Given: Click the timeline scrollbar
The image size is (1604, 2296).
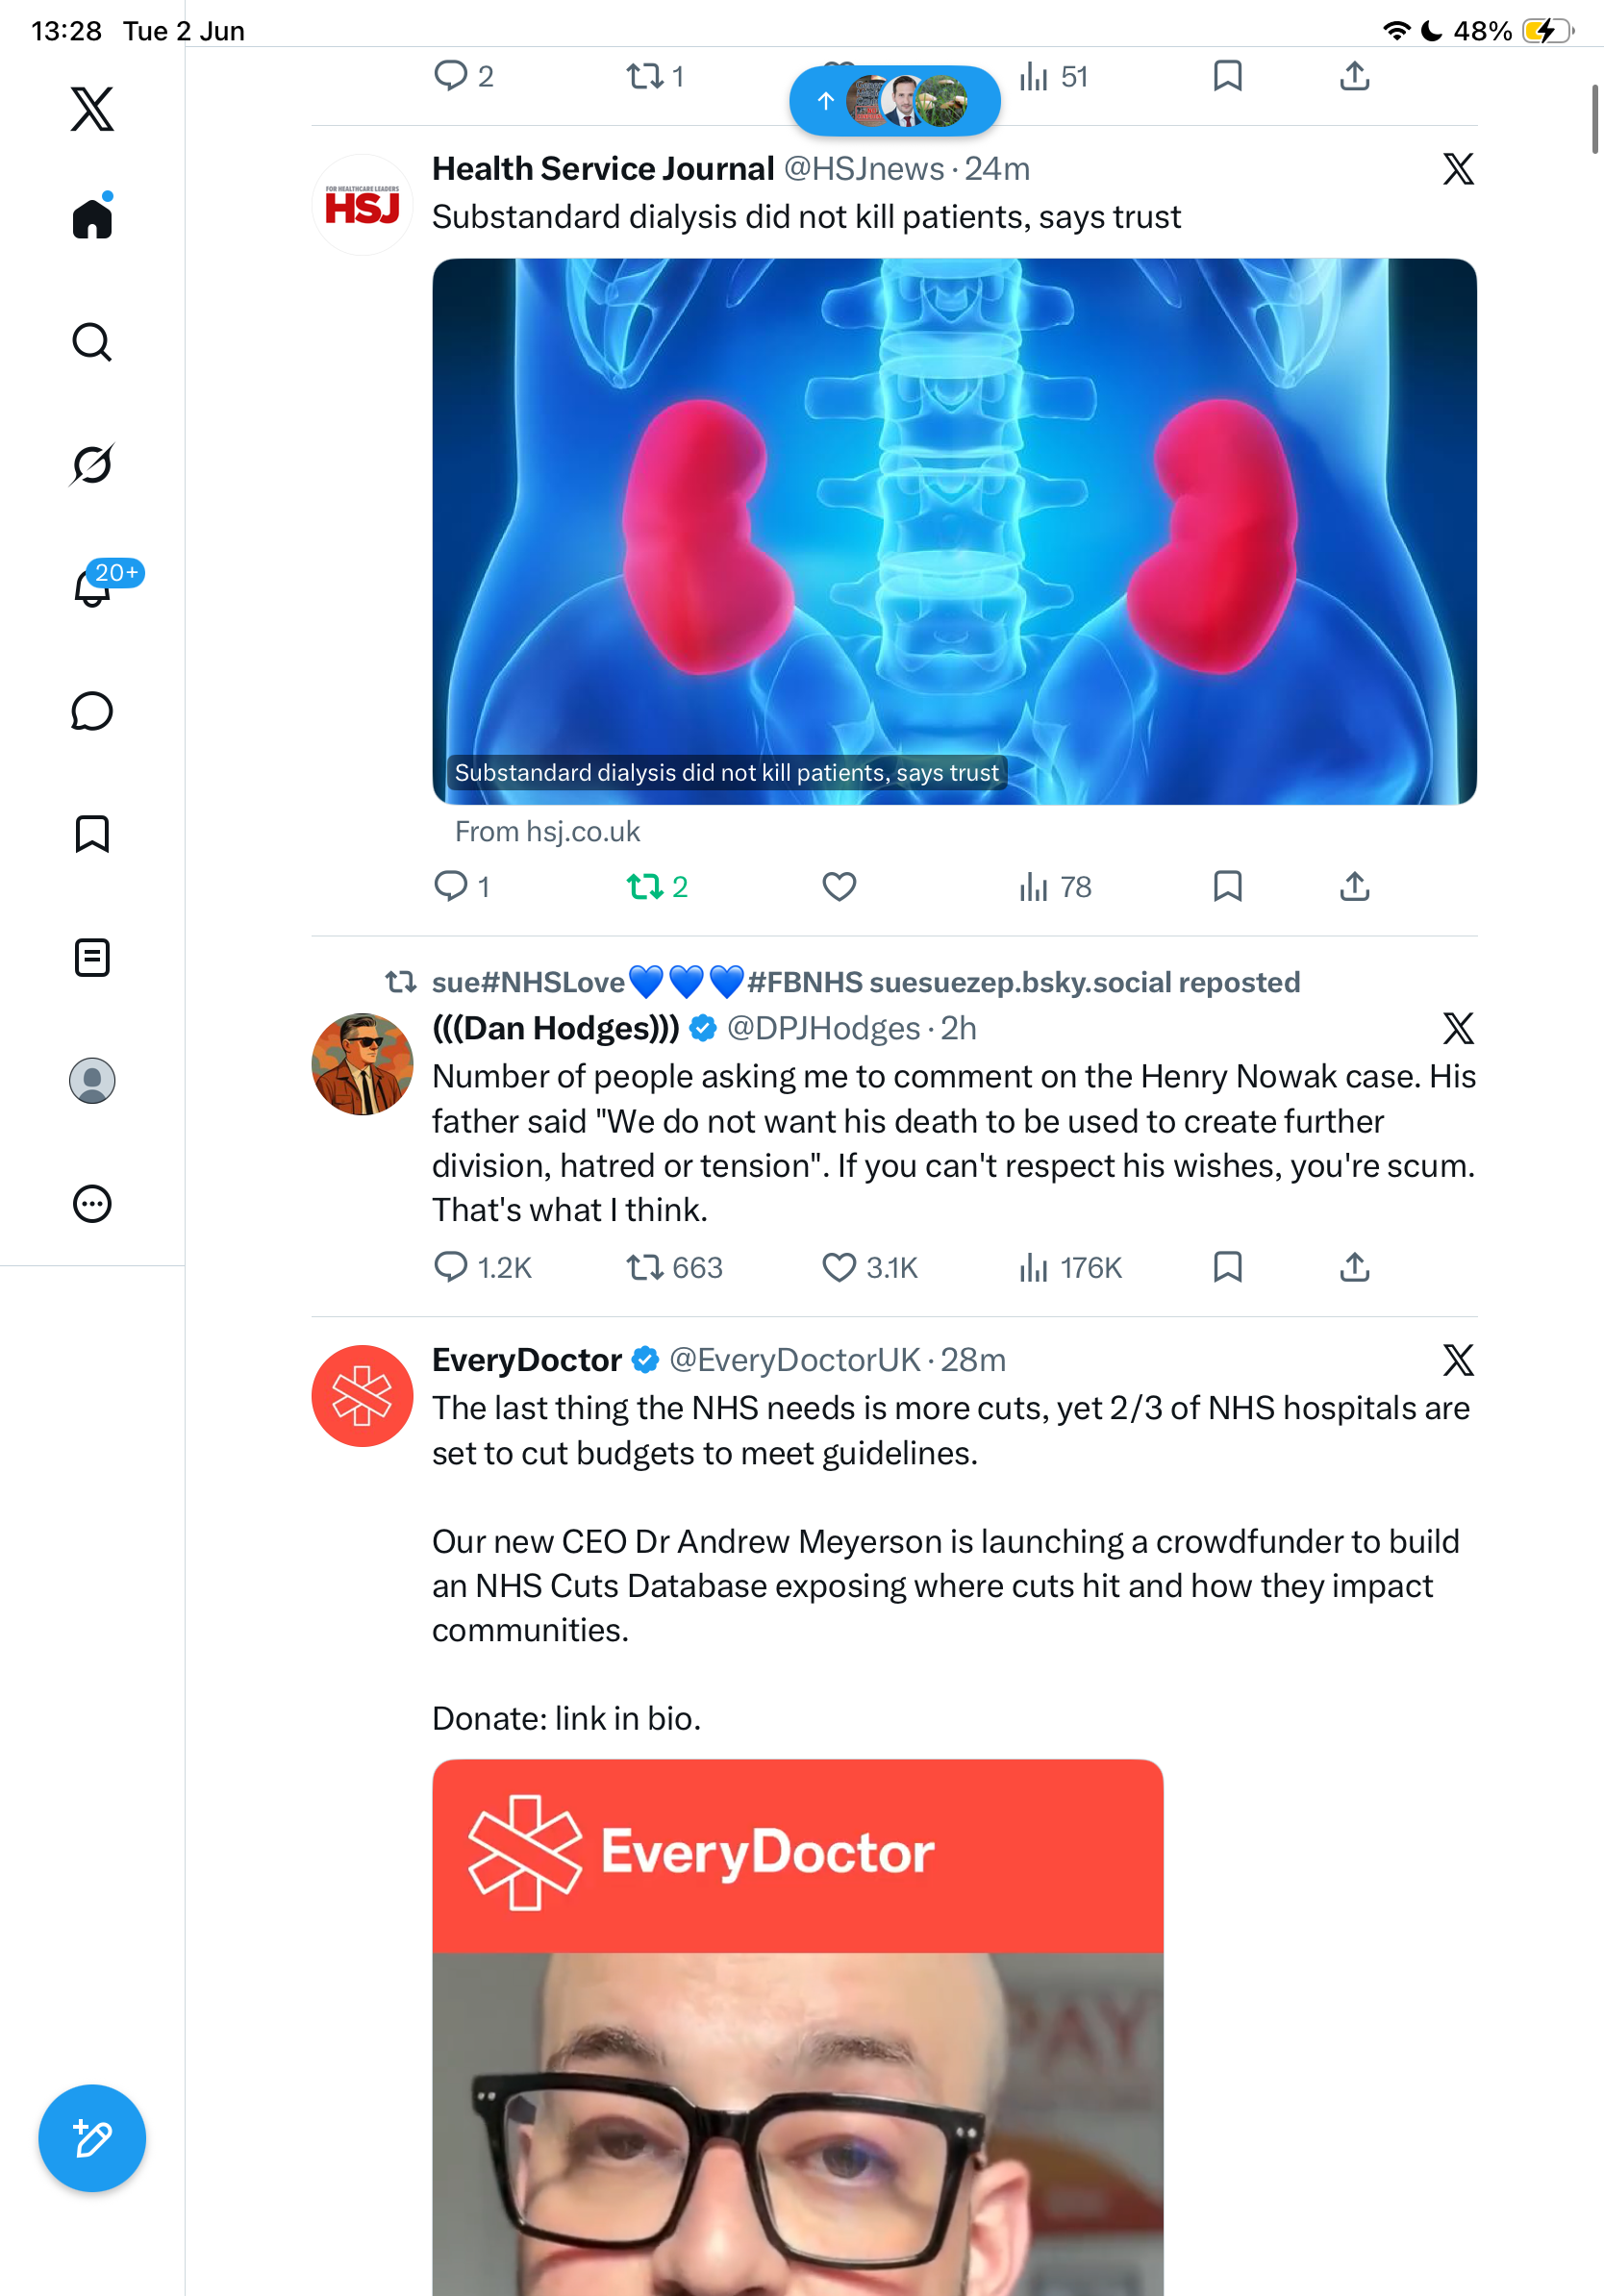Looking at the screenshot, I should point(1595,120).
